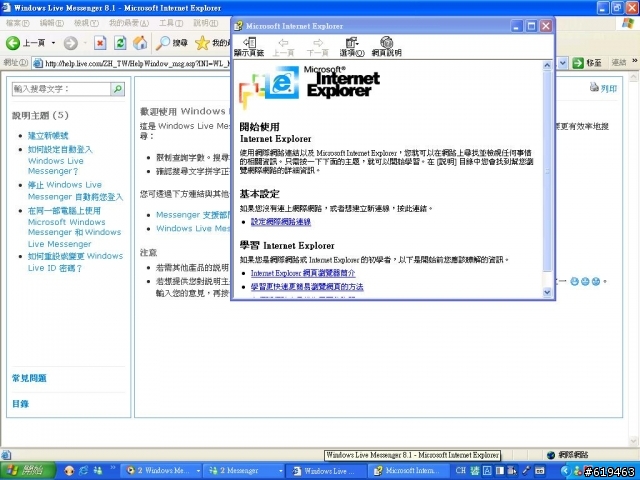Click the Internet Explorer quick launch icon
The image size is (640, 480).
pyautogui.click(x=84, y=471)
